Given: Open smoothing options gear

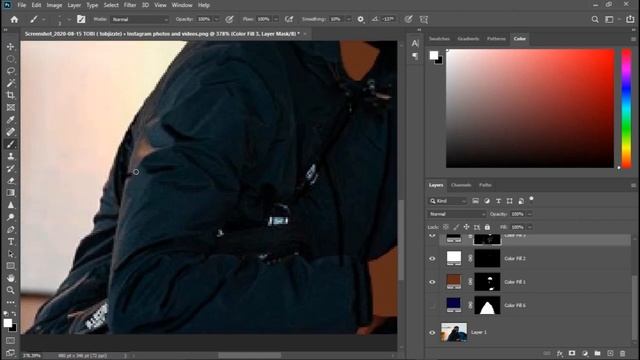Looking at the screenshot, I should (x=360, y=19).
